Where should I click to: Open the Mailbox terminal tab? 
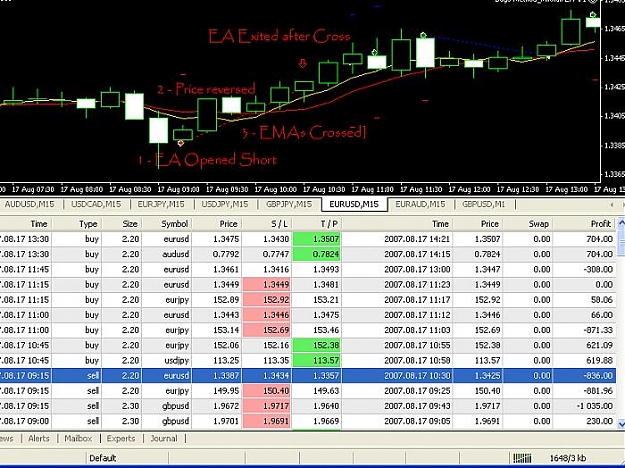point(78,439)
